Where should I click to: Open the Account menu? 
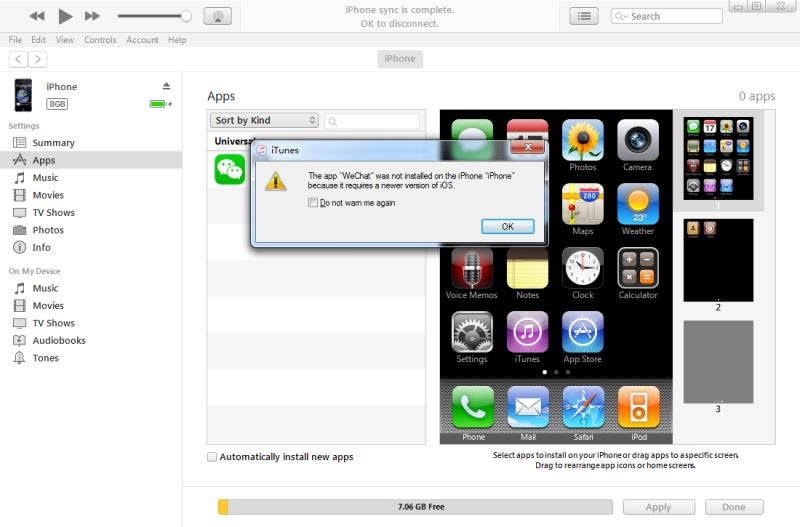[142, 40]
